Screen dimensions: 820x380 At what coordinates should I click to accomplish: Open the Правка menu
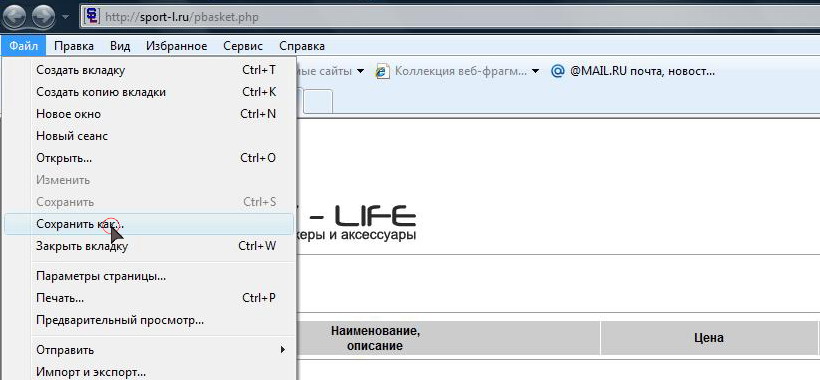click(x=74, y=46)
